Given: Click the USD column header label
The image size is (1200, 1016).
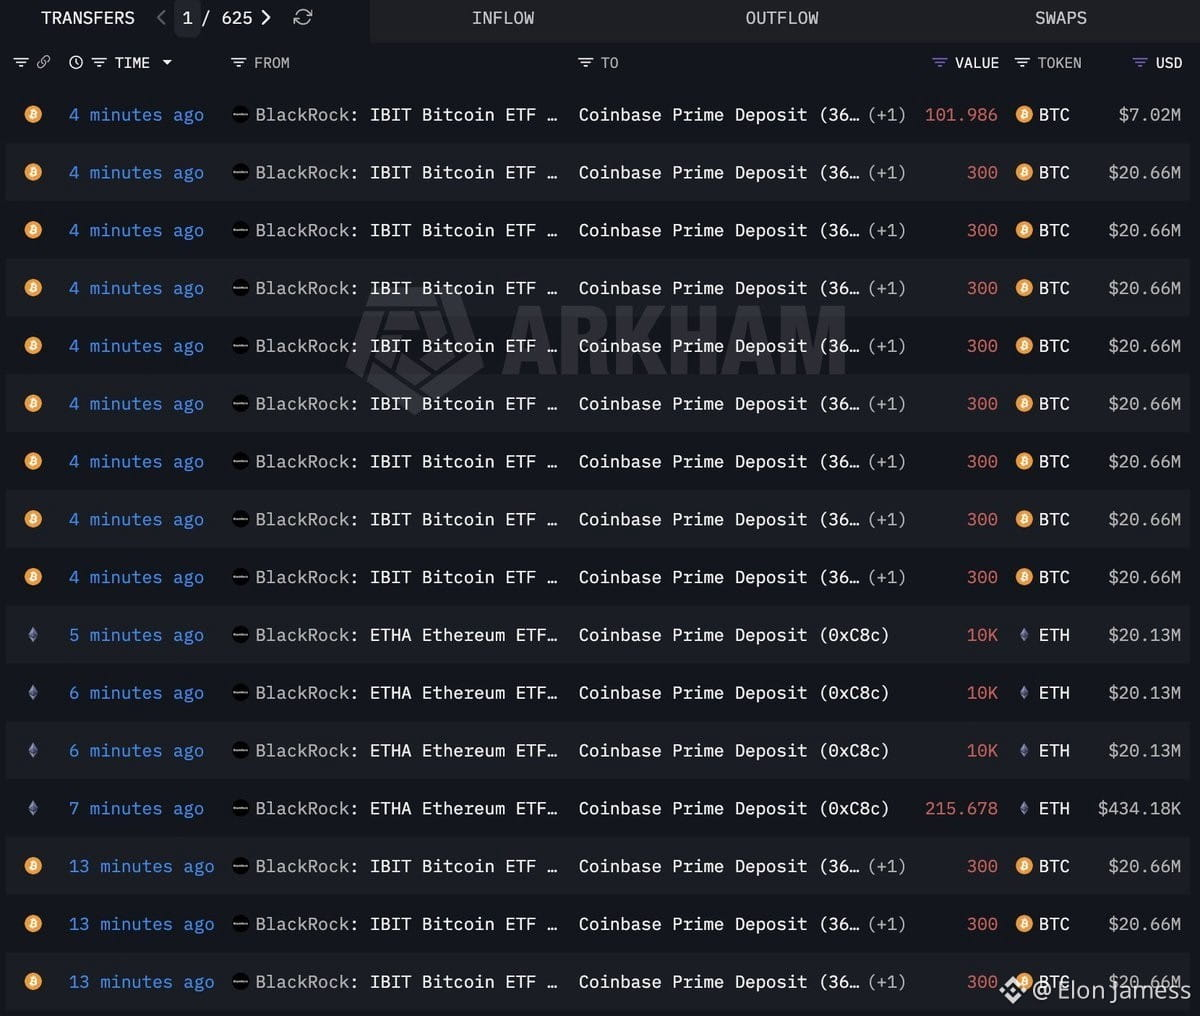Looking at the screenshot, I should [1169, 63].
